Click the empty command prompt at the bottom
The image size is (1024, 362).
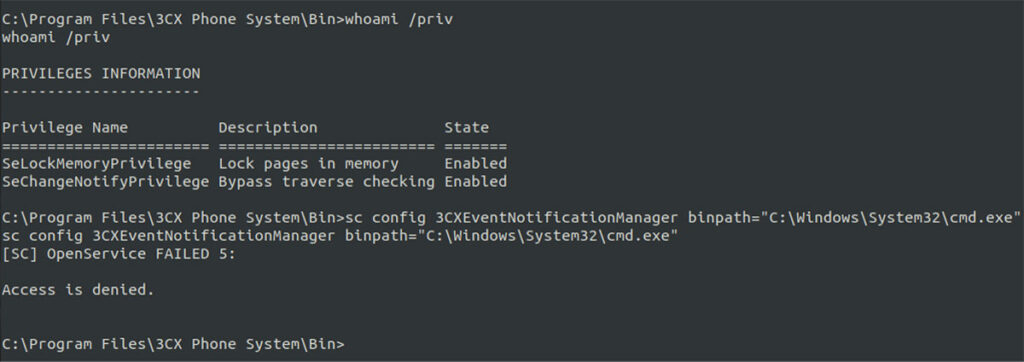(x=172, y=343)
